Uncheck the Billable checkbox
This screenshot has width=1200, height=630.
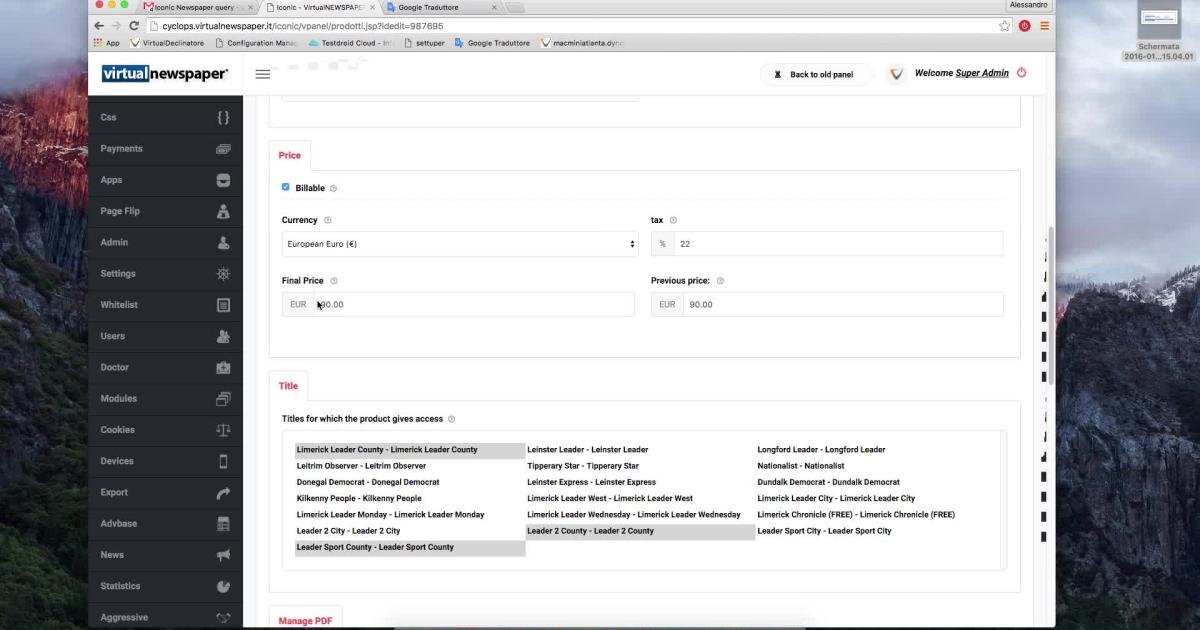pyautogui.click(x=286, y=187)
